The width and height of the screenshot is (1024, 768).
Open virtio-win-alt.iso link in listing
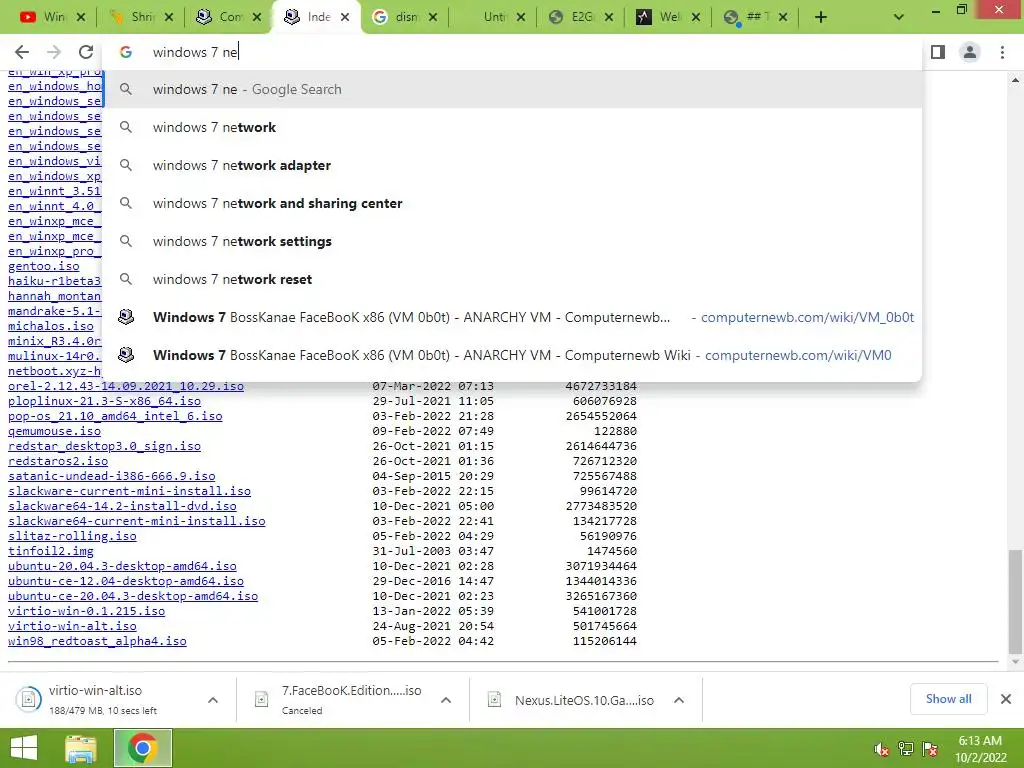pyautogui.click(x=72, y=626)
